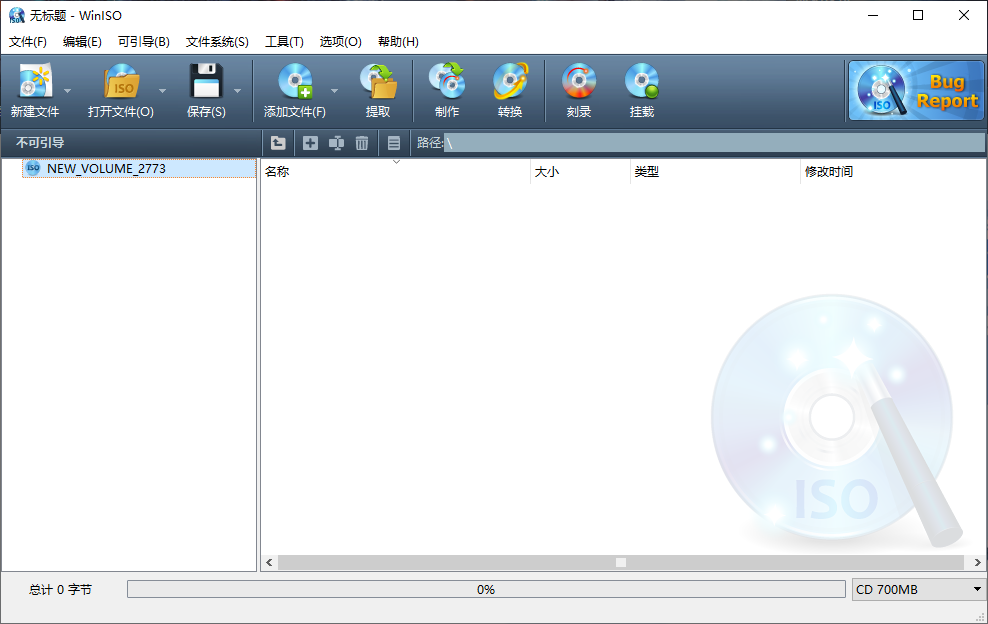Image resolution: width=988 pixels, height=624 pixels.
Task: Click the Burn (刻录) disc icon
Action: pyautogui.click(x=578, y=81)
